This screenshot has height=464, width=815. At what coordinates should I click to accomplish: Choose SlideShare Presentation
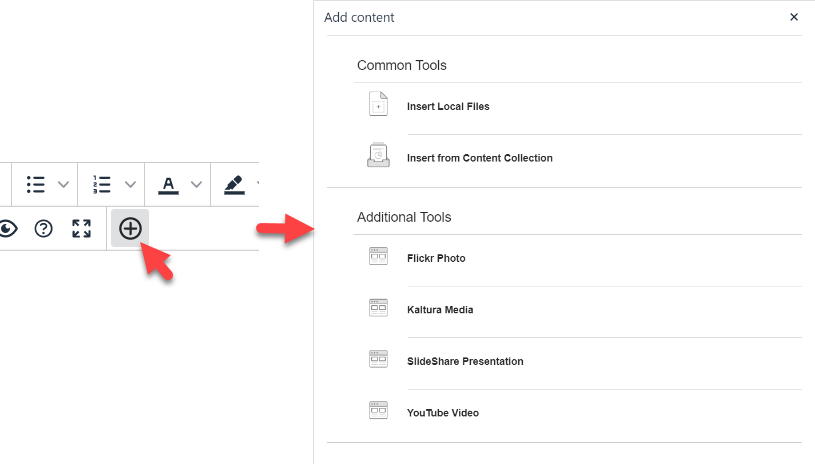click(465, 362)
